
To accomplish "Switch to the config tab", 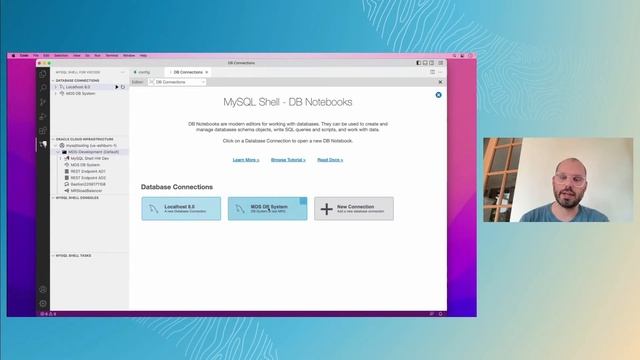I will point(142,72).
